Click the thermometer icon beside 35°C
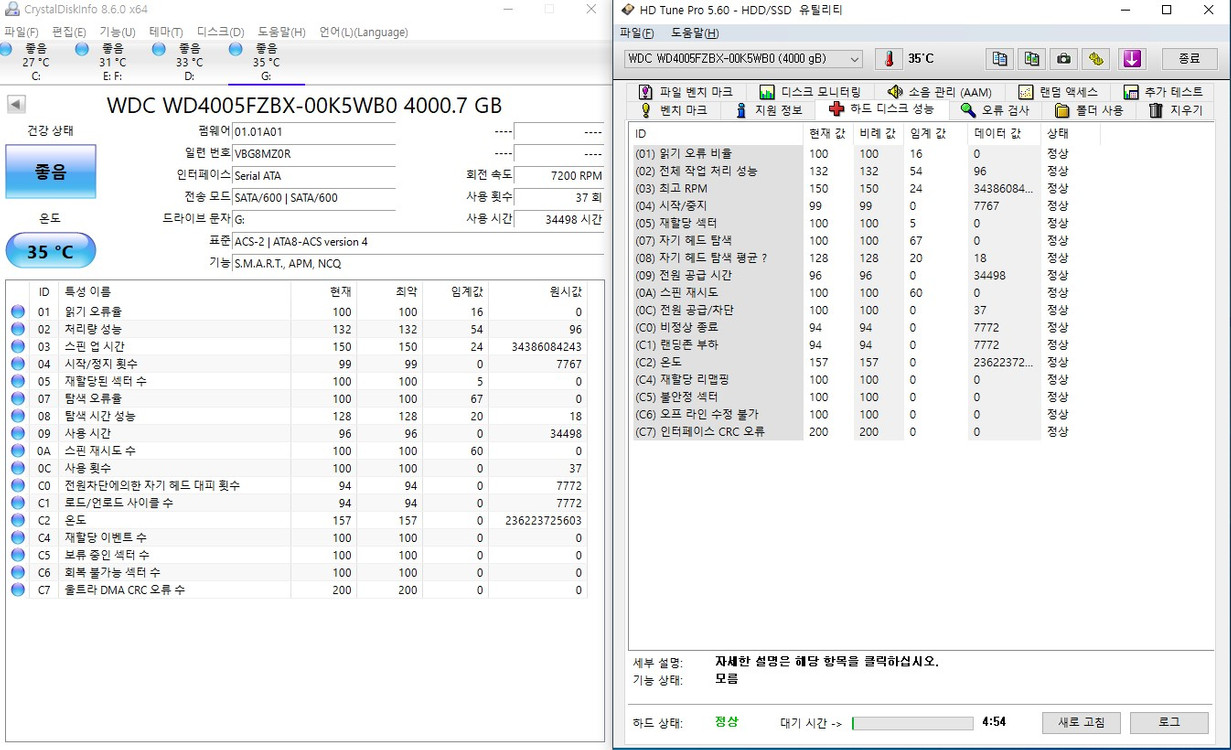 [x=890, y=58]
